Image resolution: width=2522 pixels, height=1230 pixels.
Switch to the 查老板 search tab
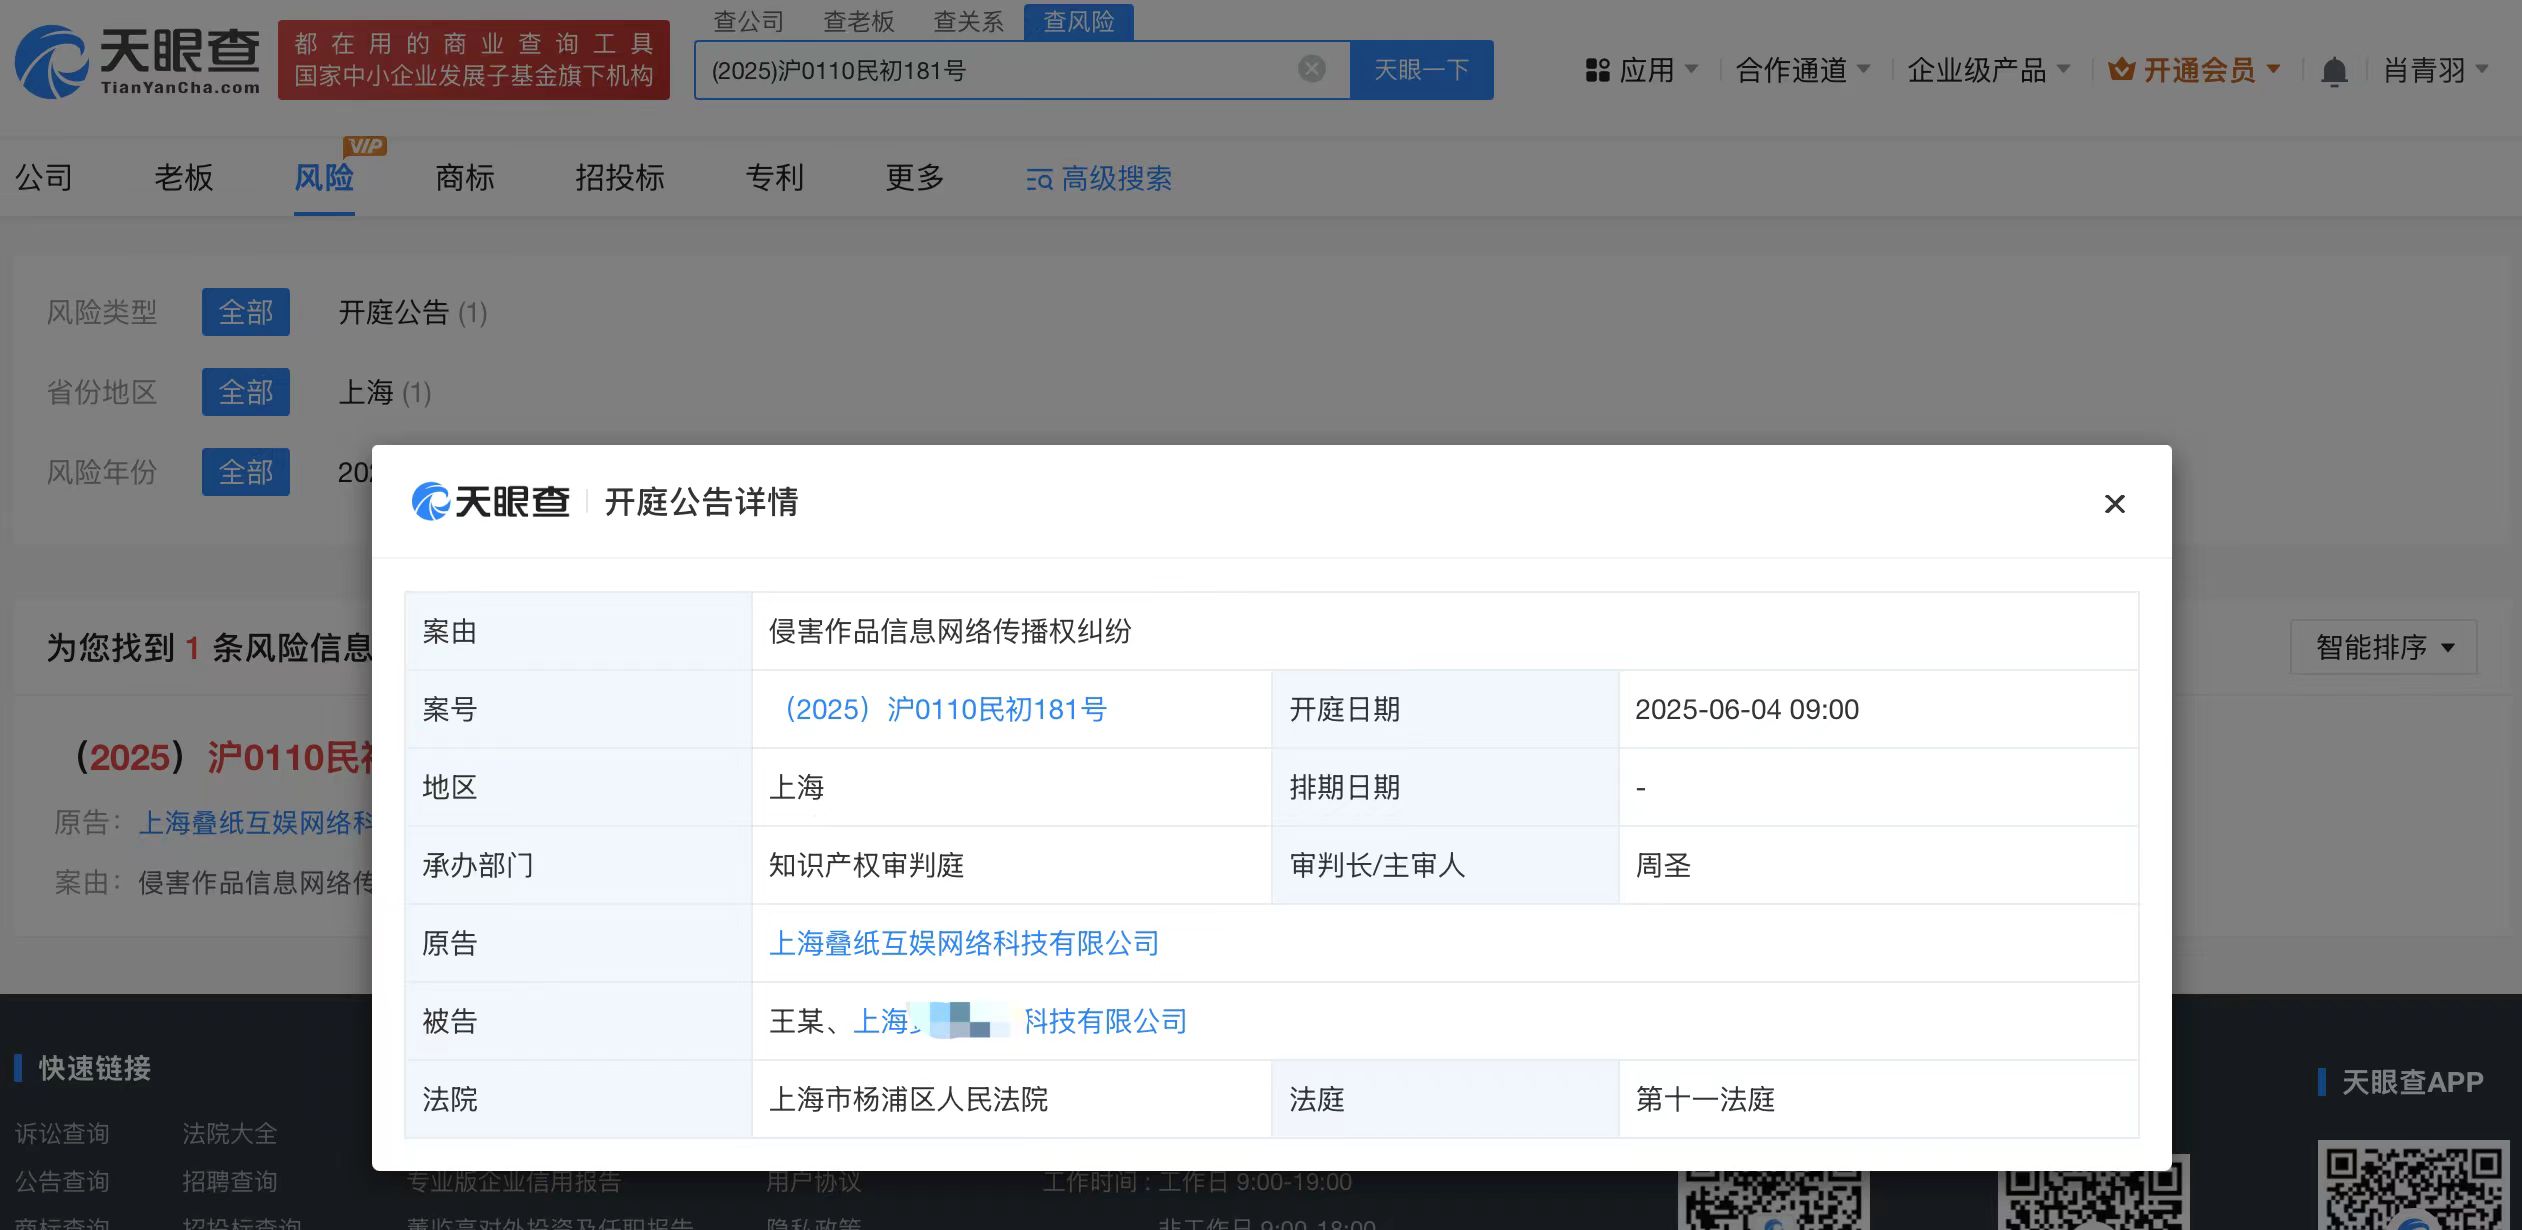tap(858, 21)
